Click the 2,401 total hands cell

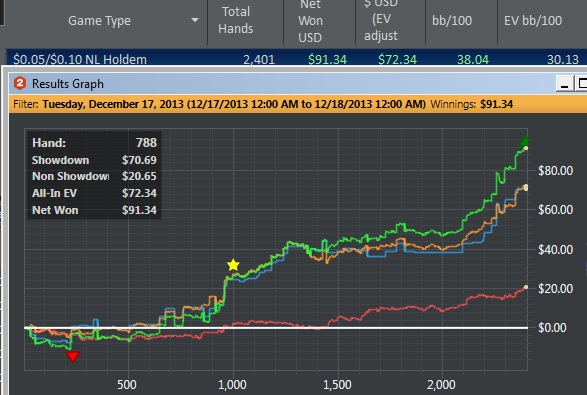click(x=259, y=59)
